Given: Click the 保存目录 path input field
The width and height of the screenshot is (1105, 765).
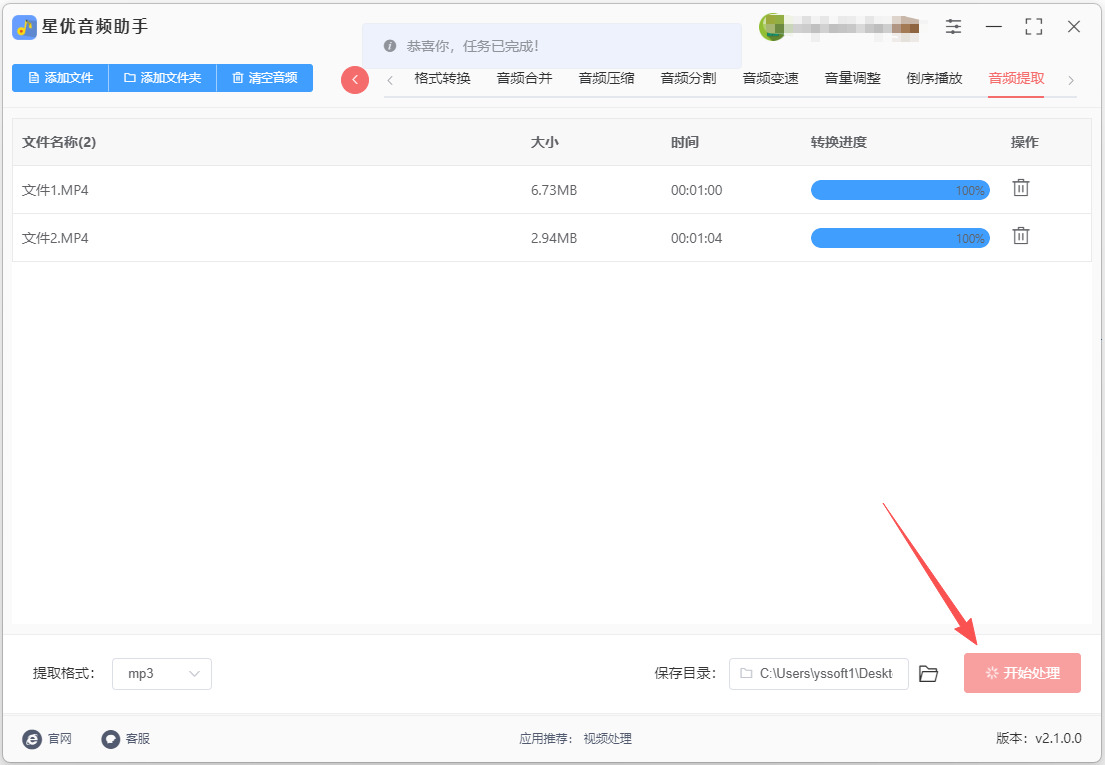Looking at the screenshot, I should tap(818, 674).
